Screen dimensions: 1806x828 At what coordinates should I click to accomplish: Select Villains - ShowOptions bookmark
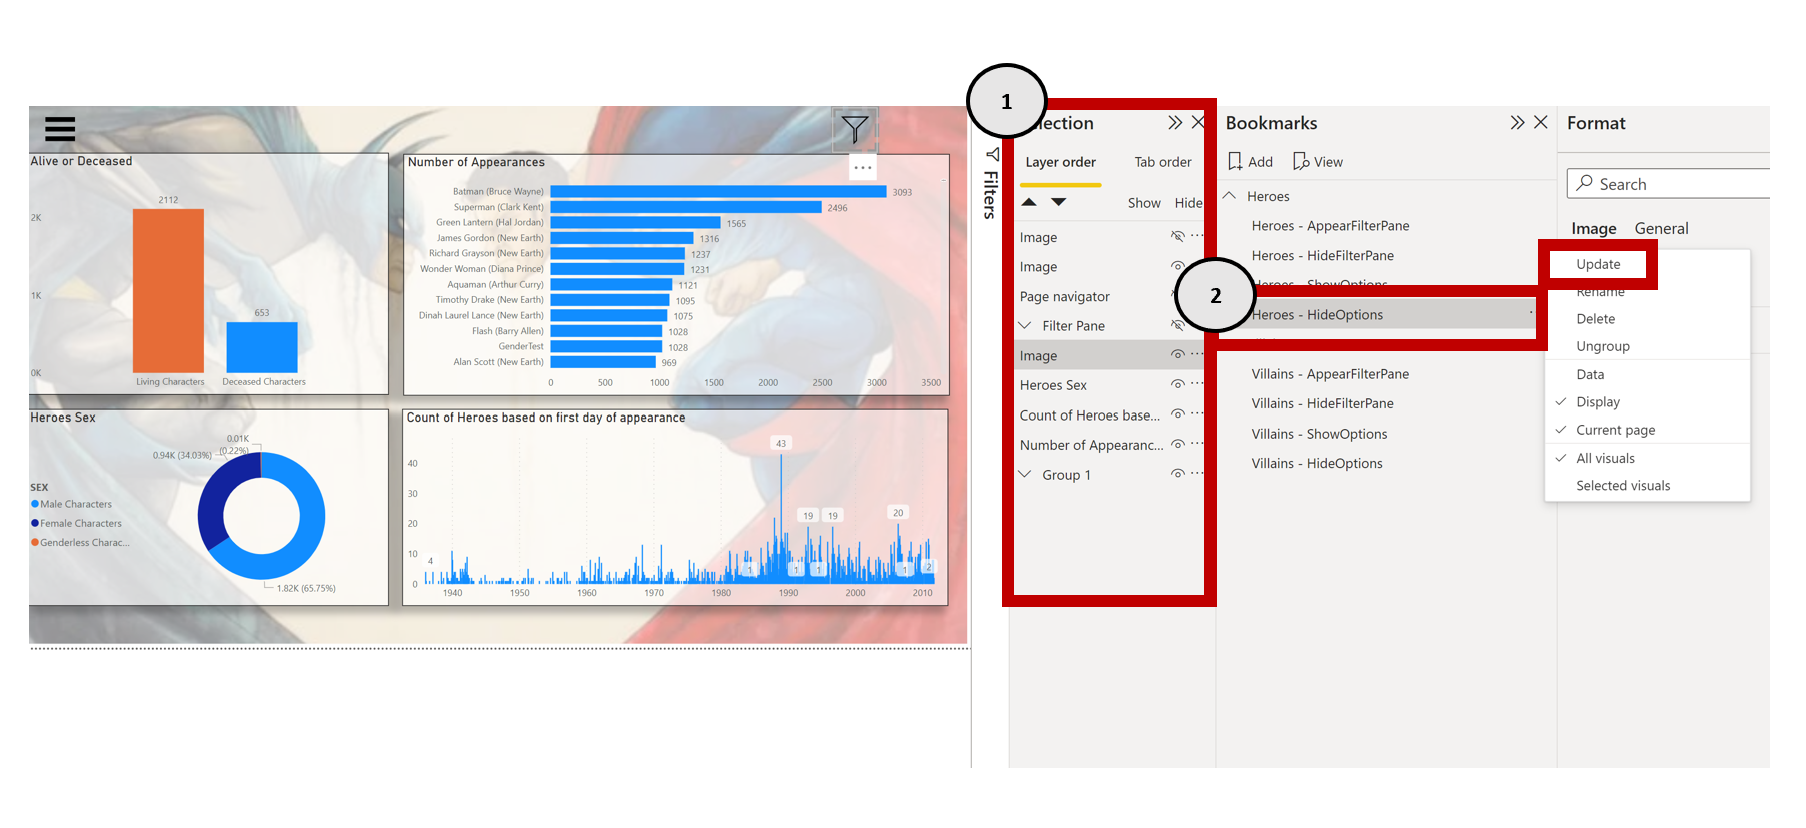click(1319, 434)
